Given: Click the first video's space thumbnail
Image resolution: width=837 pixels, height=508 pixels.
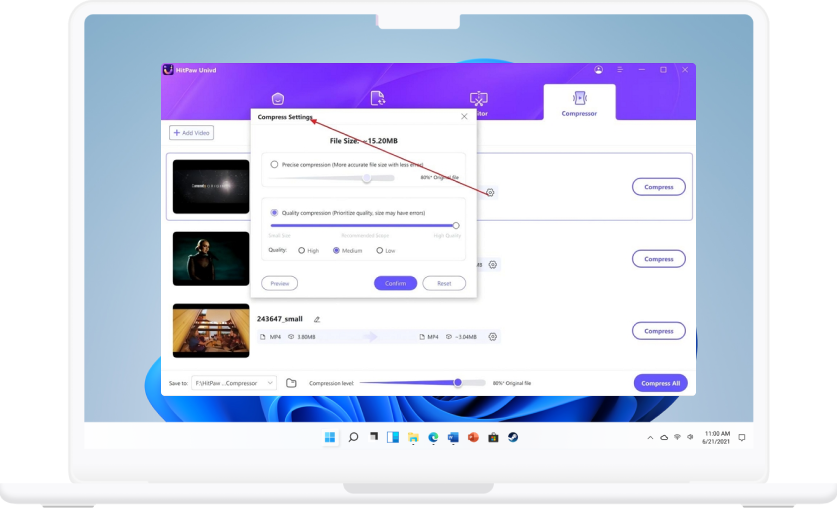Looking at the screenshot, I should point(211,187).
